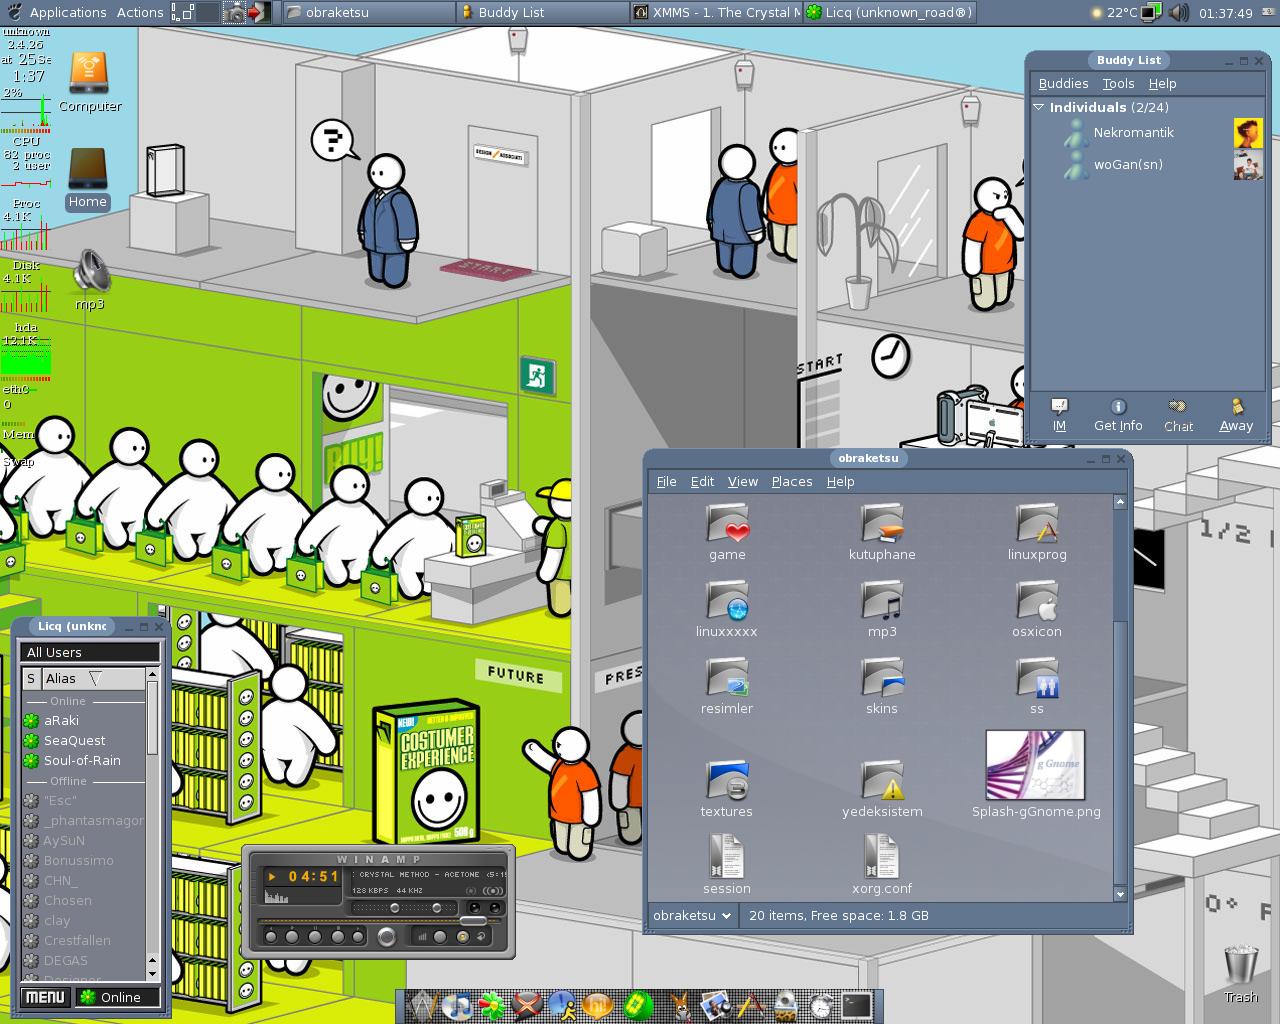Select the Splash-gGnome.png thumbnail
The width and height of the screenshot is (1280, 1024).
coord(1035,765)
